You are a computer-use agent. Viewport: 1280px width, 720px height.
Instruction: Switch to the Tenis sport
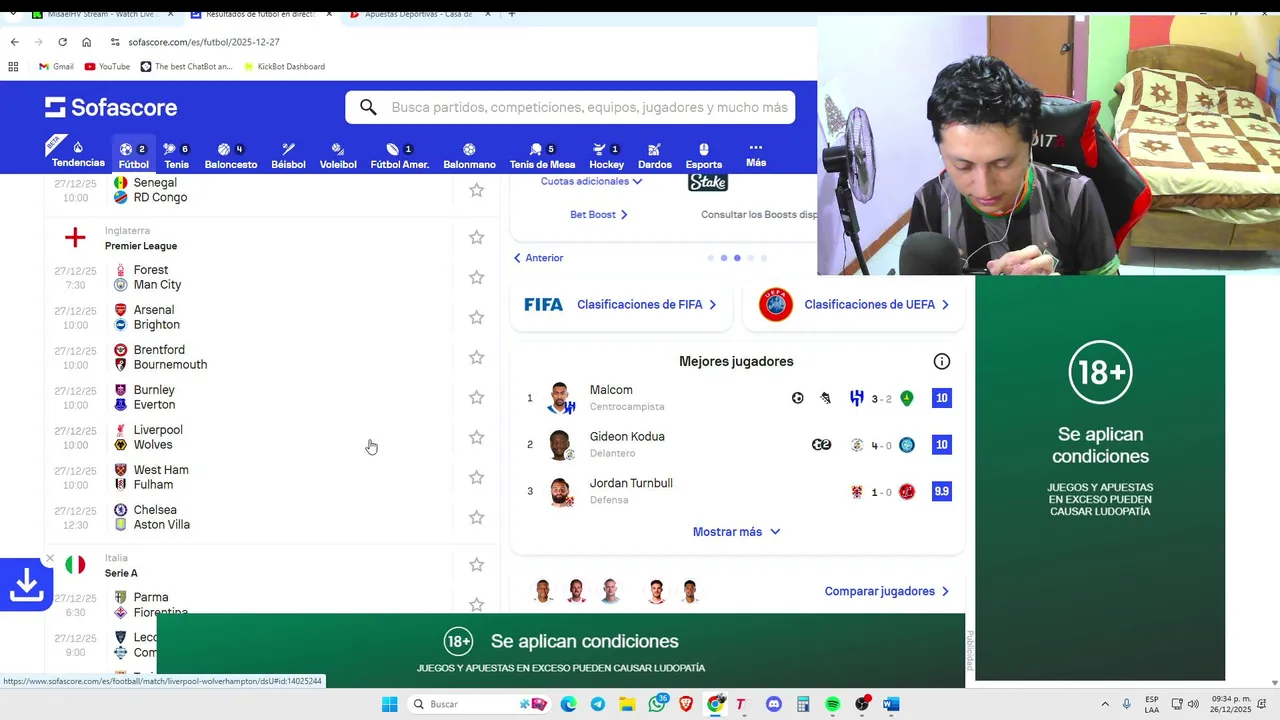pyautogui.click(x=176, y=154)
